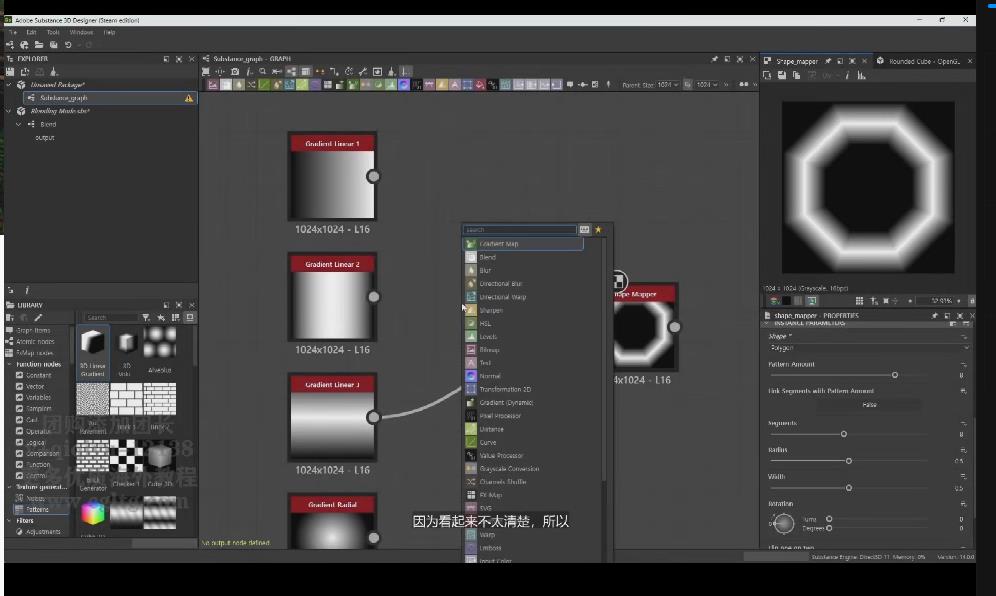Select Patterns category in Library tree

point(37,509)
